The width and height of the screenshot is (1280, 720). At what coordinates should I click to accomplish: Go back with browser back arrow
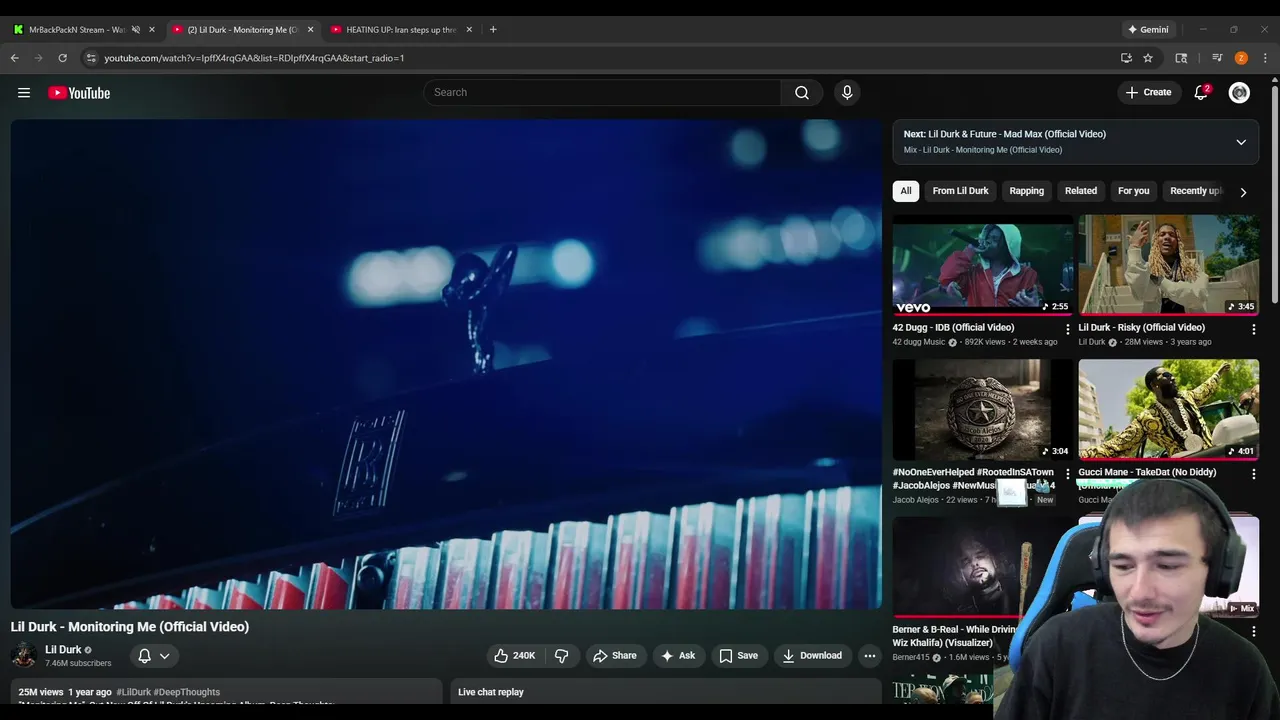pos(15,58)
